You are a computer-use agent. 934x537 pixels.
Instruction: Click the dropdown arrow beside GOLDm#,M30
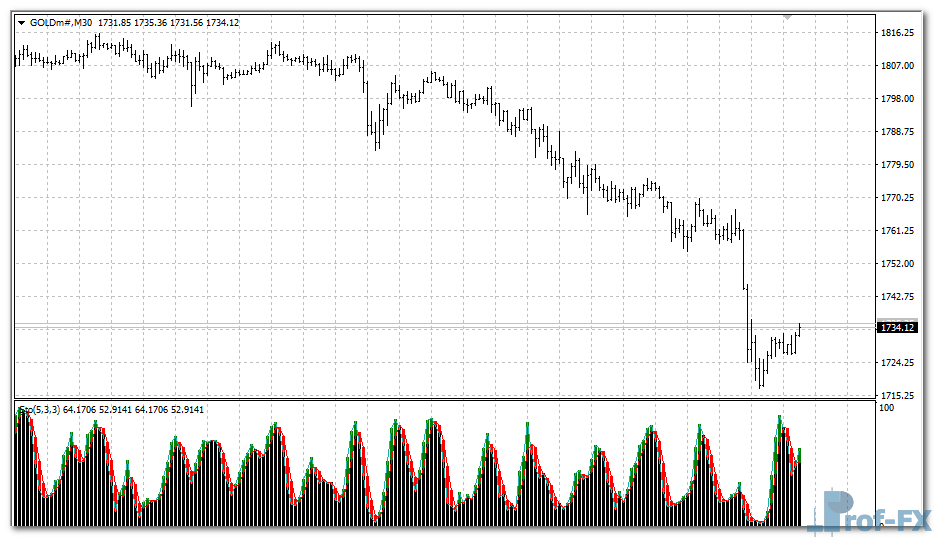tap(21, 22)
